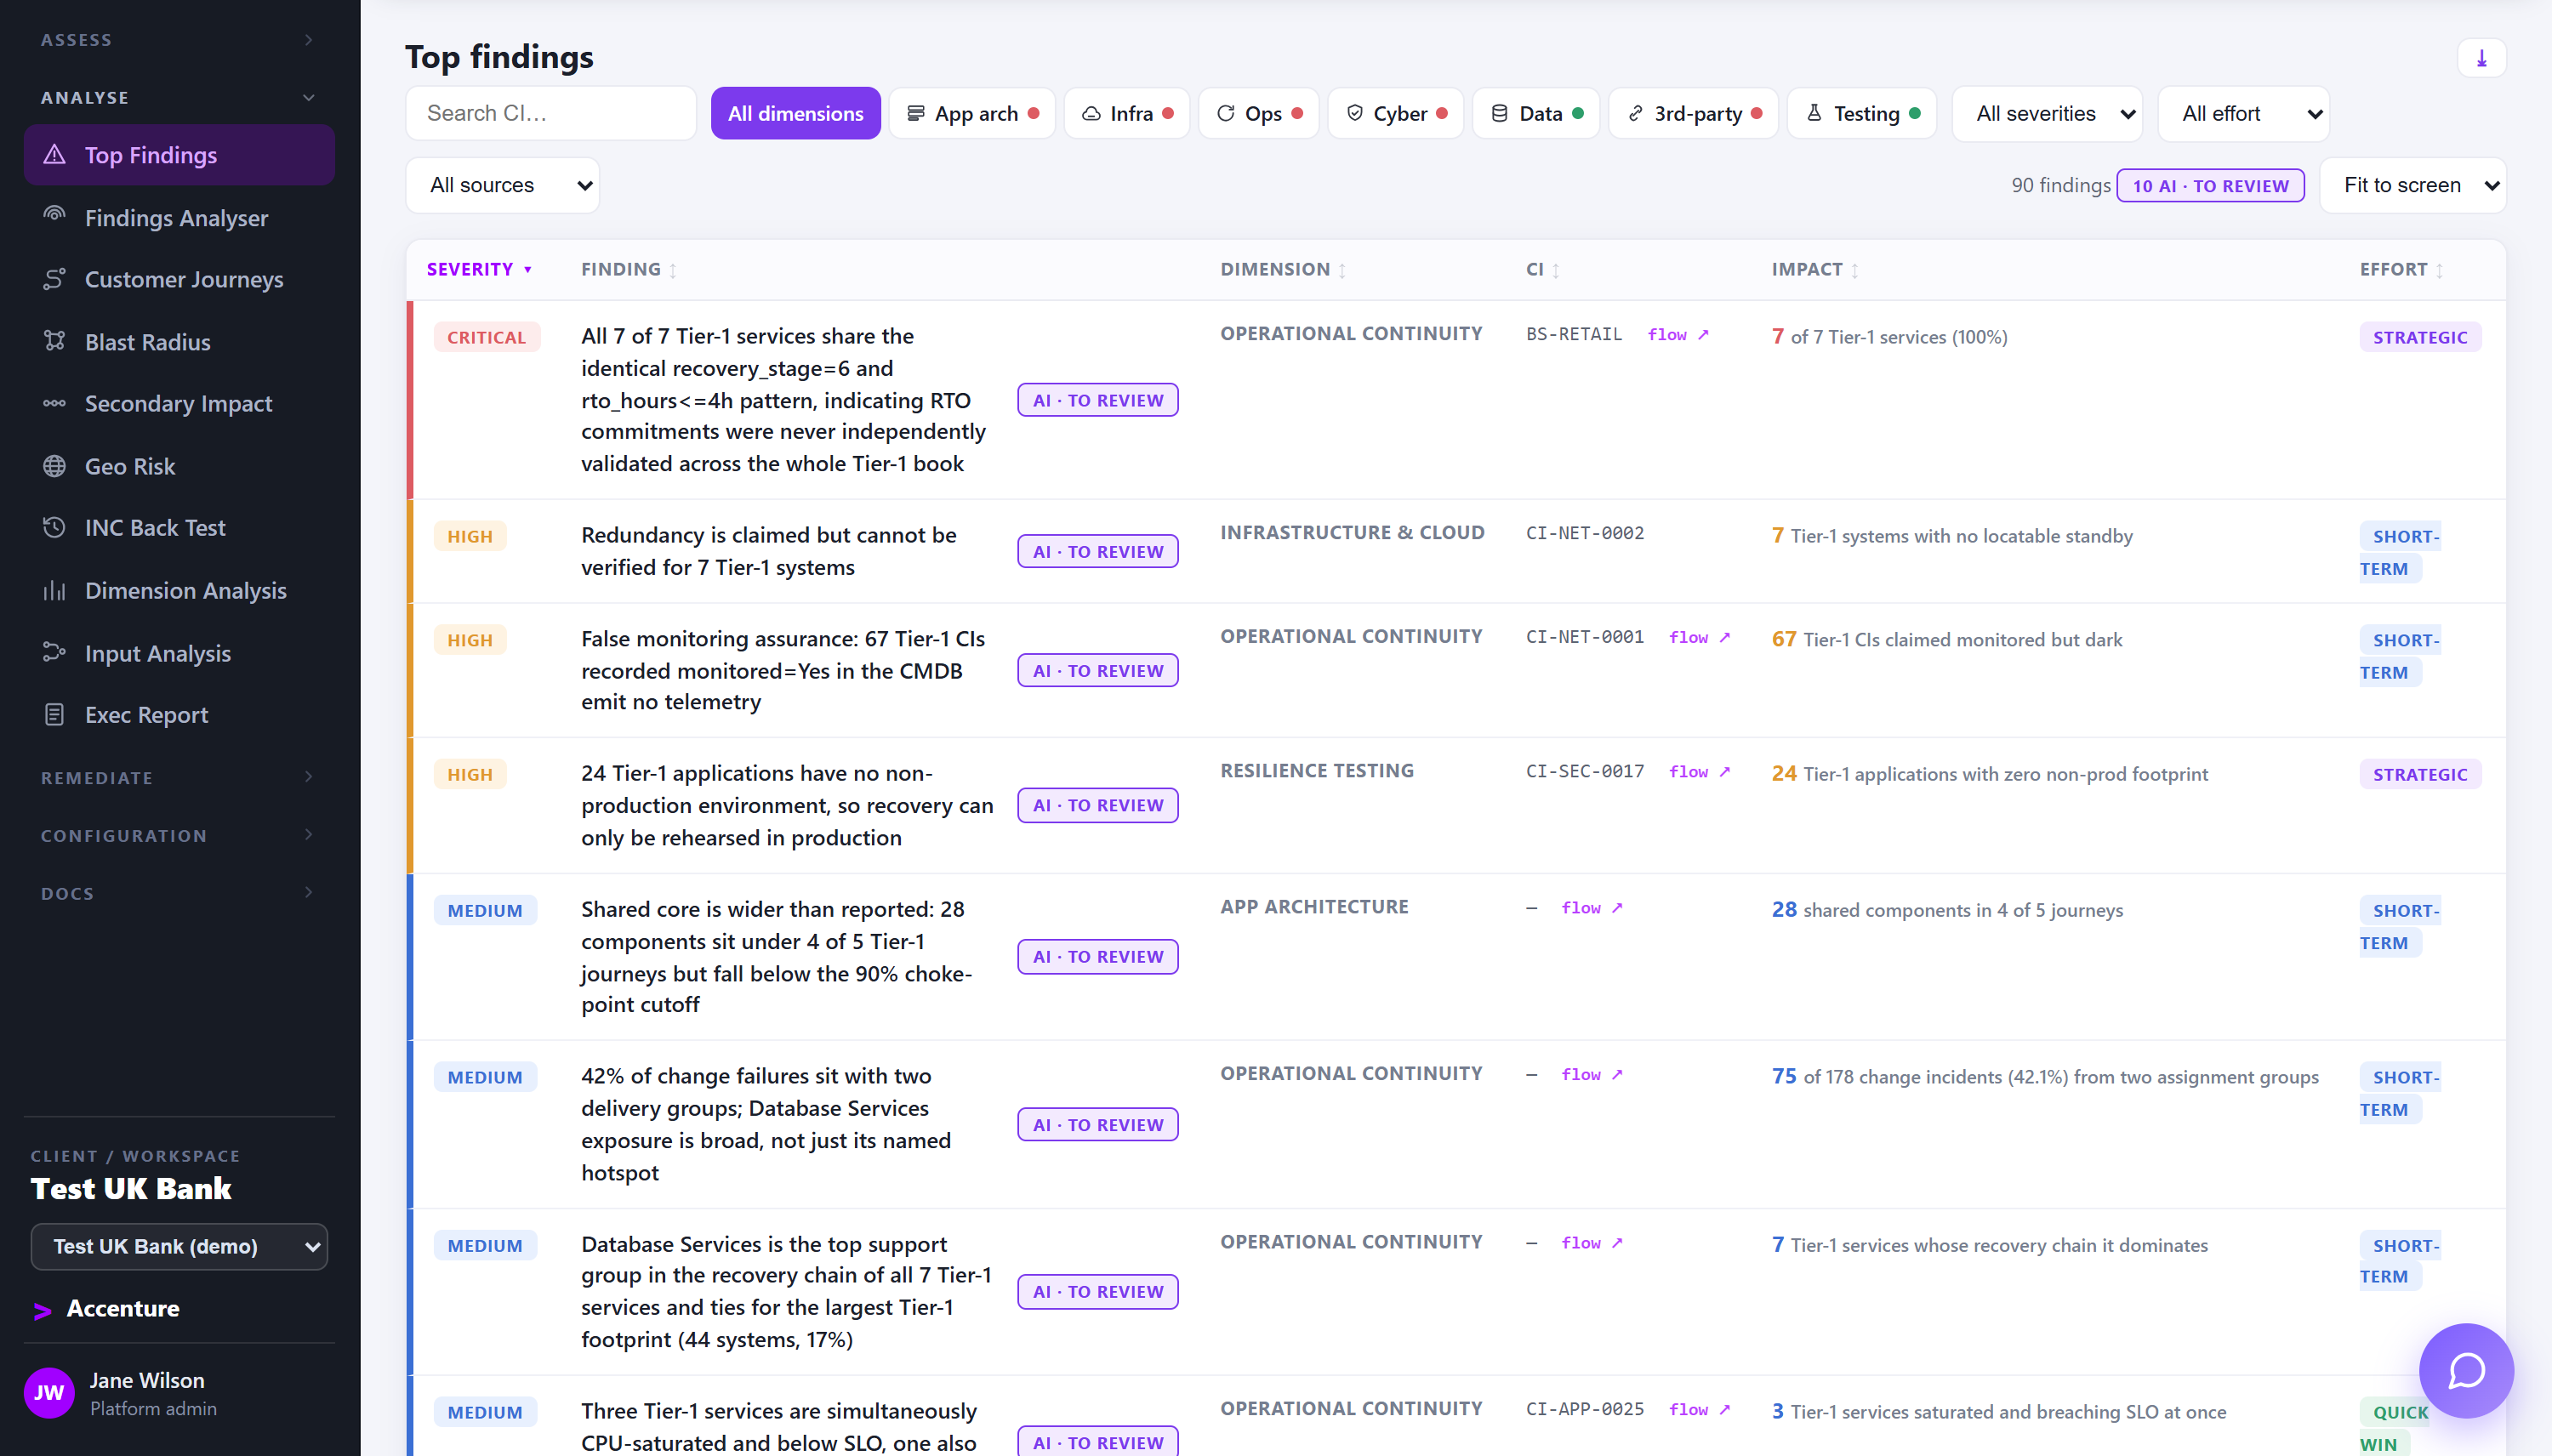The image size is (2552, 1456).
Task: Toggle the App arch dimension filter
Action: [x=972, y=113]
